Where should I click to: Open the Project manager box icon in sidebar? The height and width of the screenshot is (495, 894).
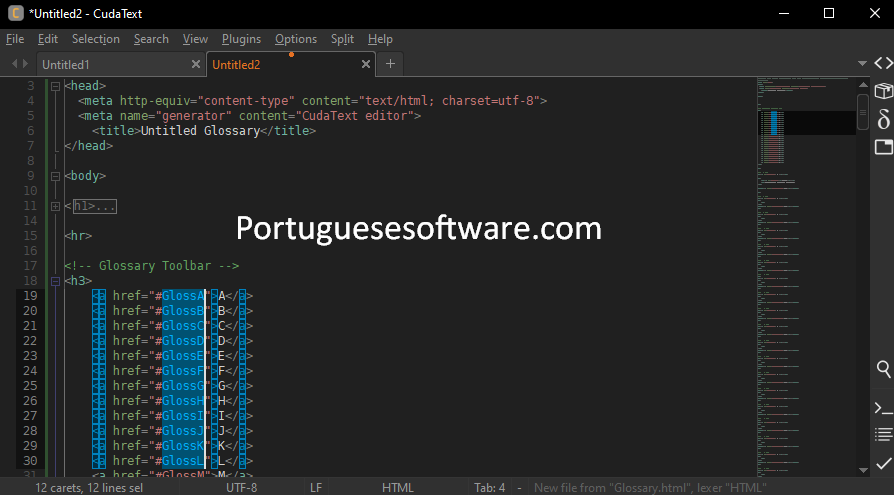click(x=883, y=91)
